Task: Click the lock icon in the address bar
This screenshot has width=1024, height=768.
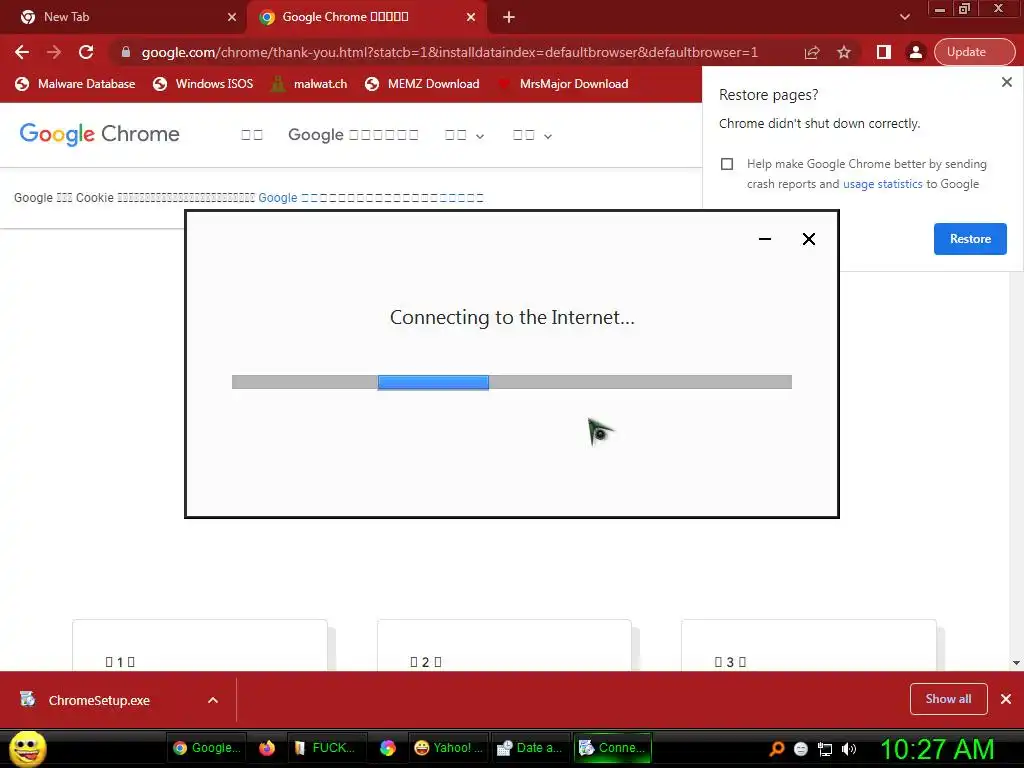Action: pos(126,52)
